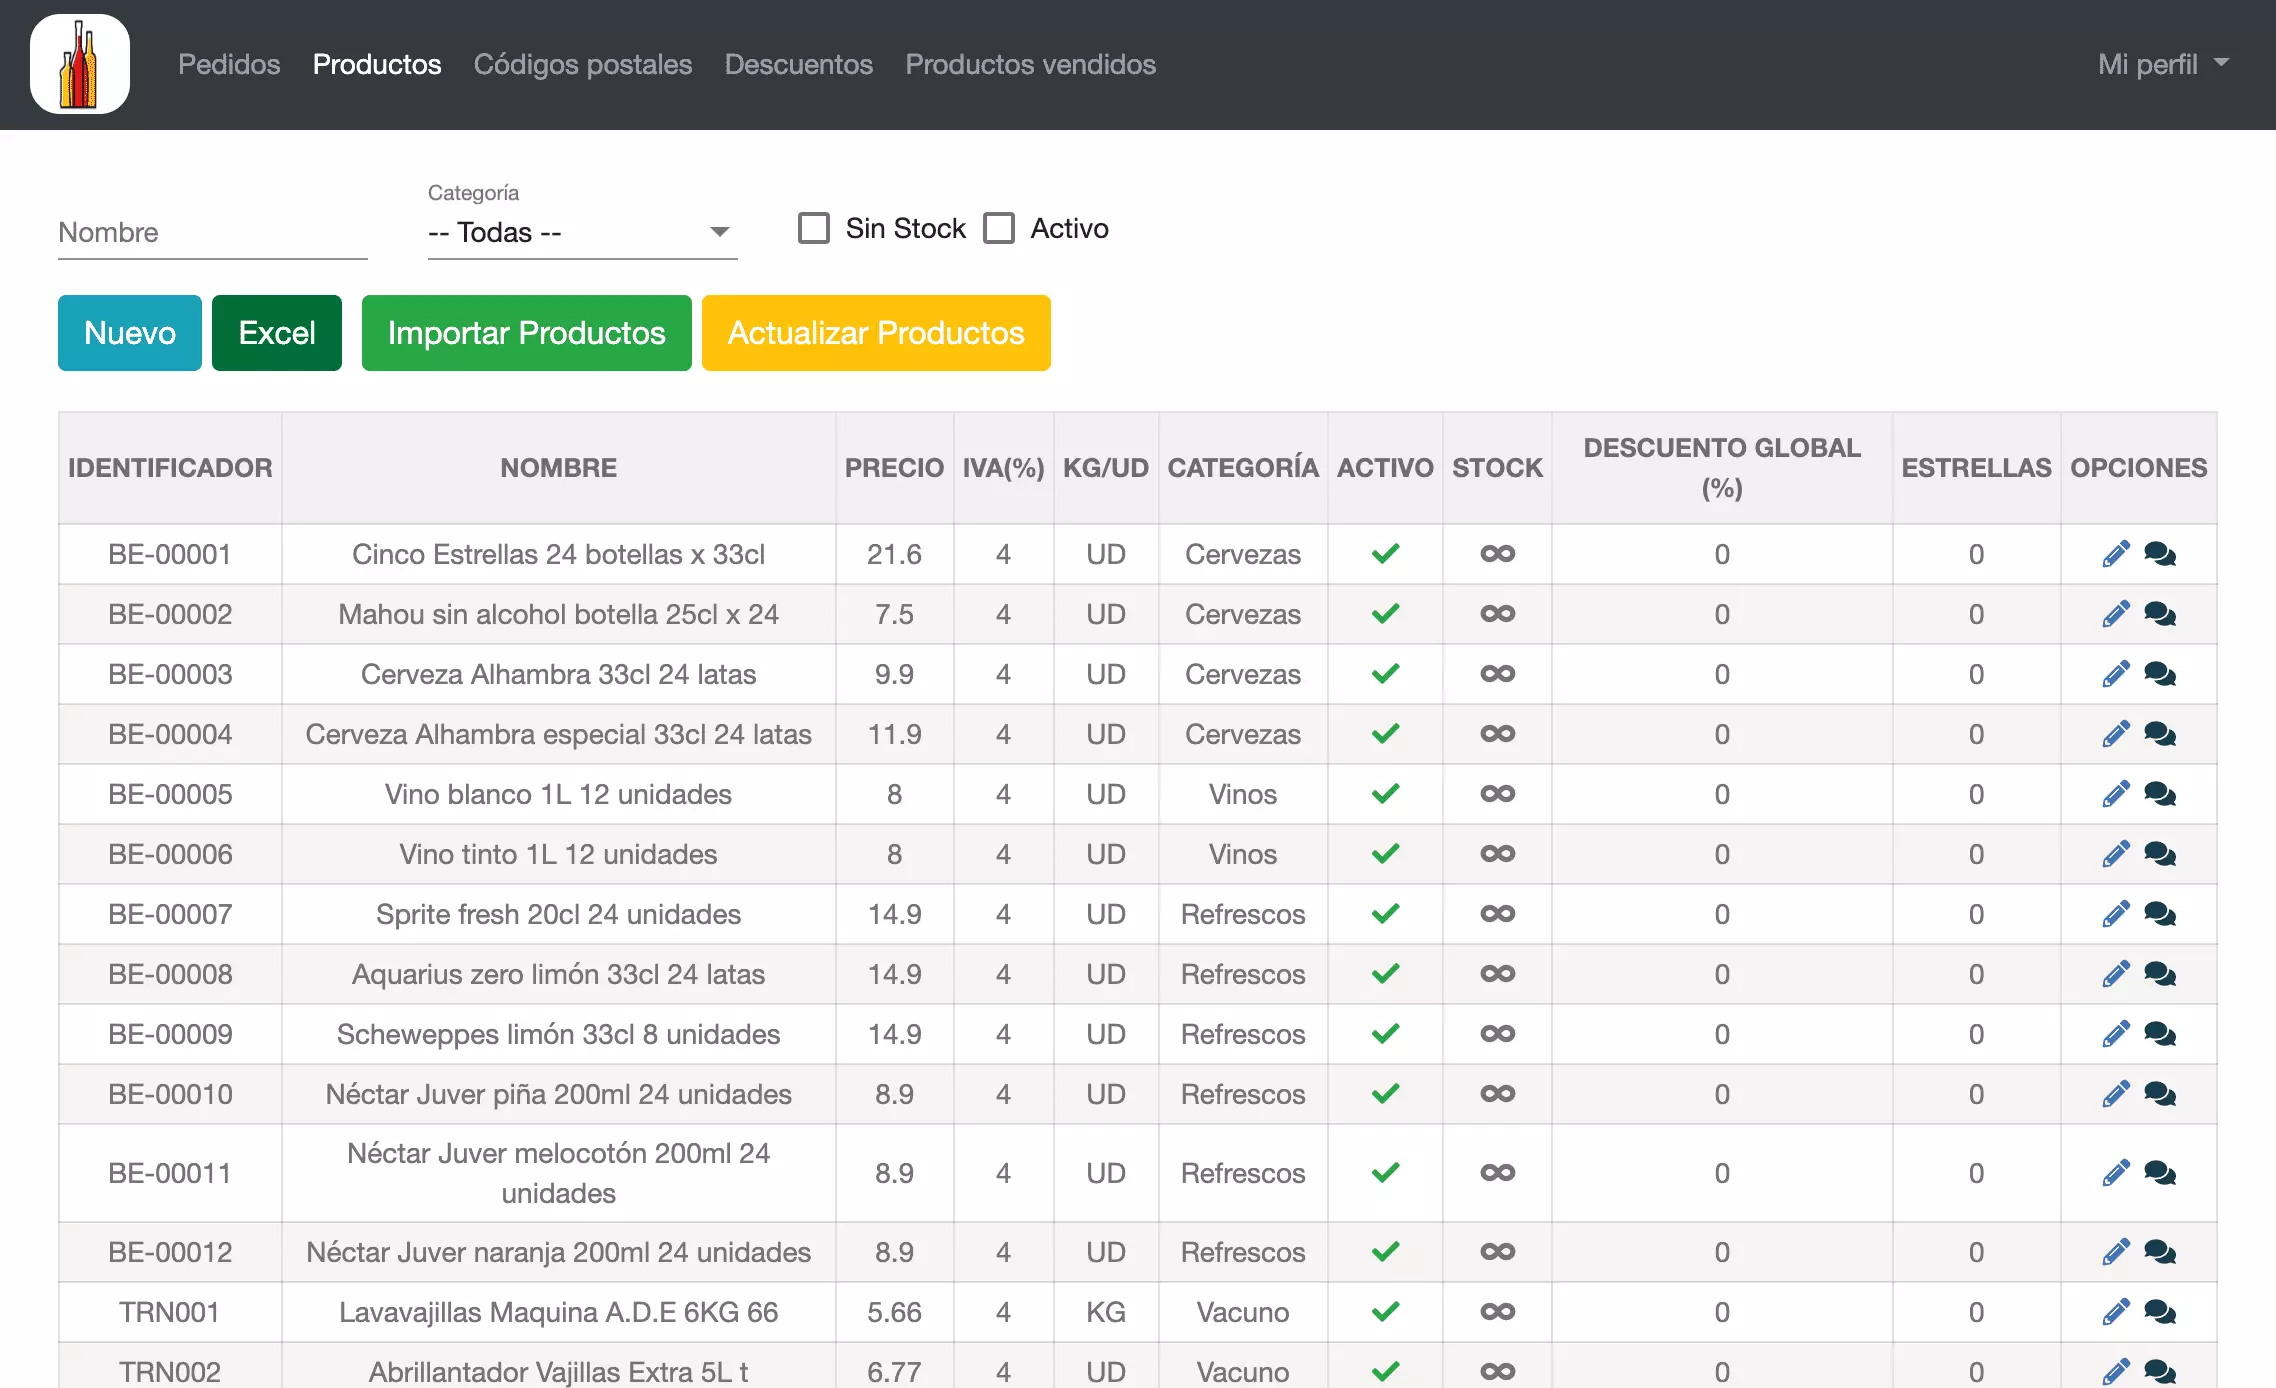
Task: Click KG unit cell in TRN001 row
Action: [1106, 1312]
